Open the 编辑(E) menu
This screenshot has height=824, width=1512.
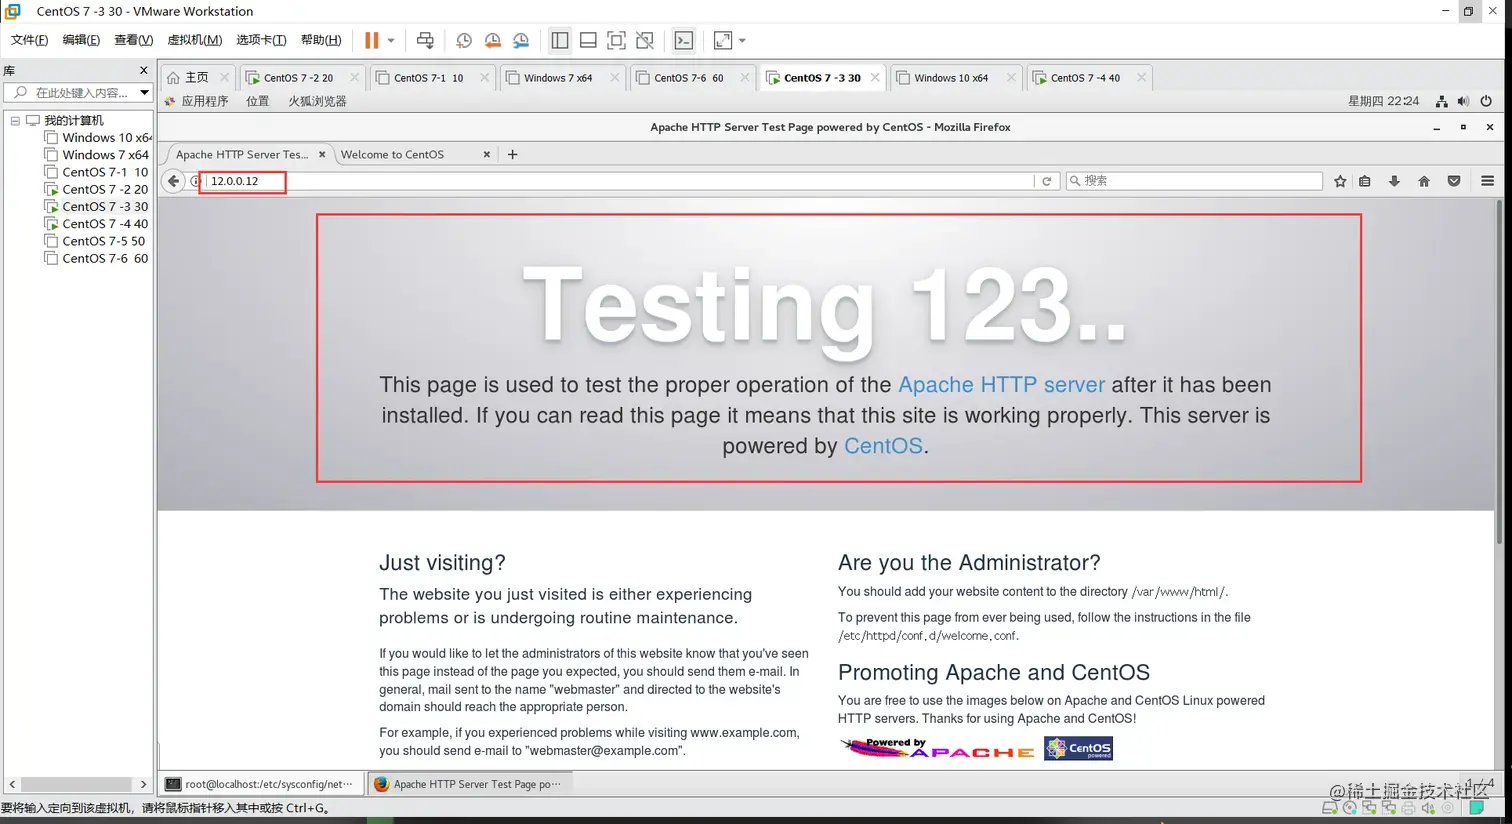tap(81, 40)
